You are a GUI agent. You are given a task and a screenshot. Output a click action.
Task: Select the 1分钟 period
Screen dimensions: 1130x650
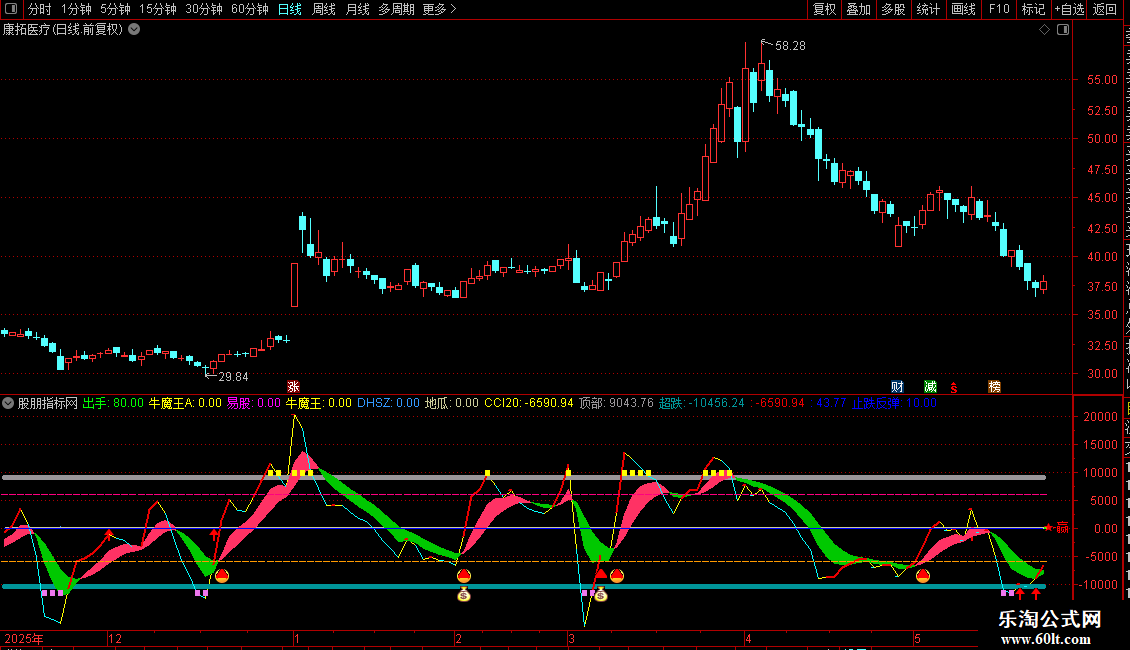76,9
